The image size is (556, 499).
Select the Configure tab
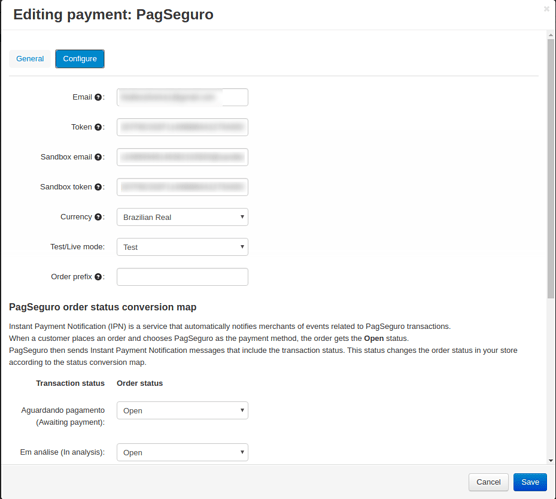pyautogui.click(x=80, y=59)
